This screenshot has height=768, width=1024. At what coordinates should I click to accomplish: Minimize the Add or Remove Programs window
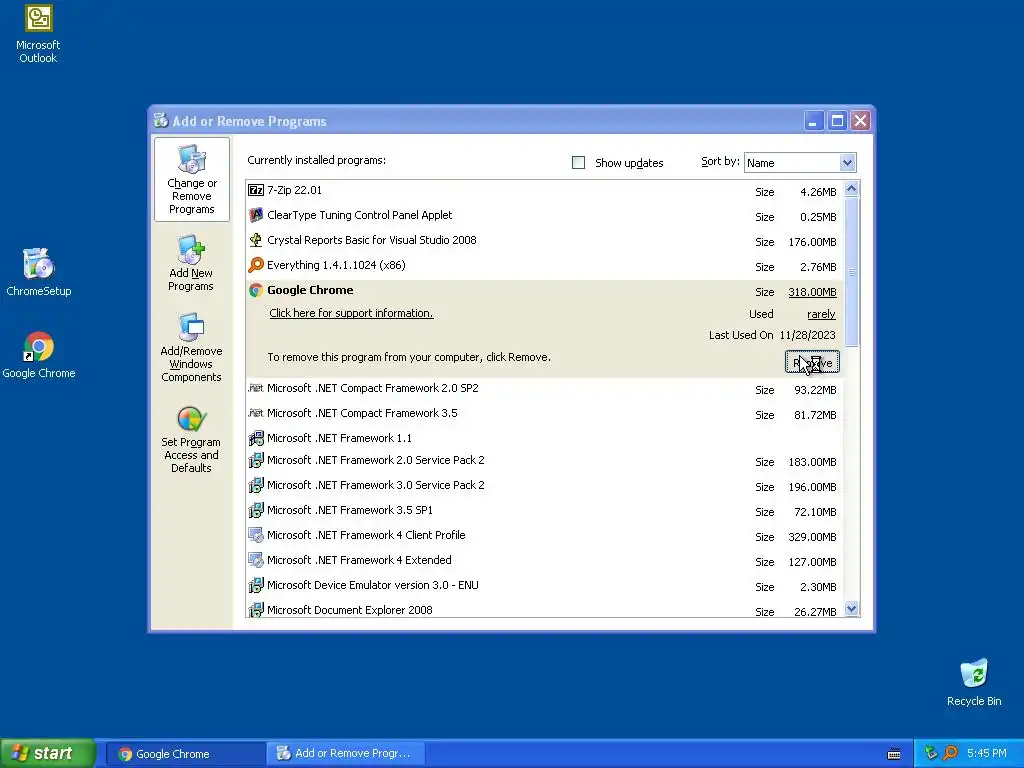tap(814, 121)
